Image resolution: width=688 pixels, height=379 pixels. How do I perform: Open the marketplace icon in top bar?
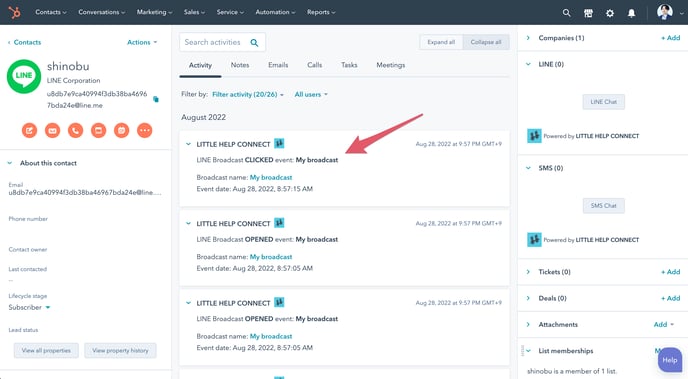tap(588, 13)
